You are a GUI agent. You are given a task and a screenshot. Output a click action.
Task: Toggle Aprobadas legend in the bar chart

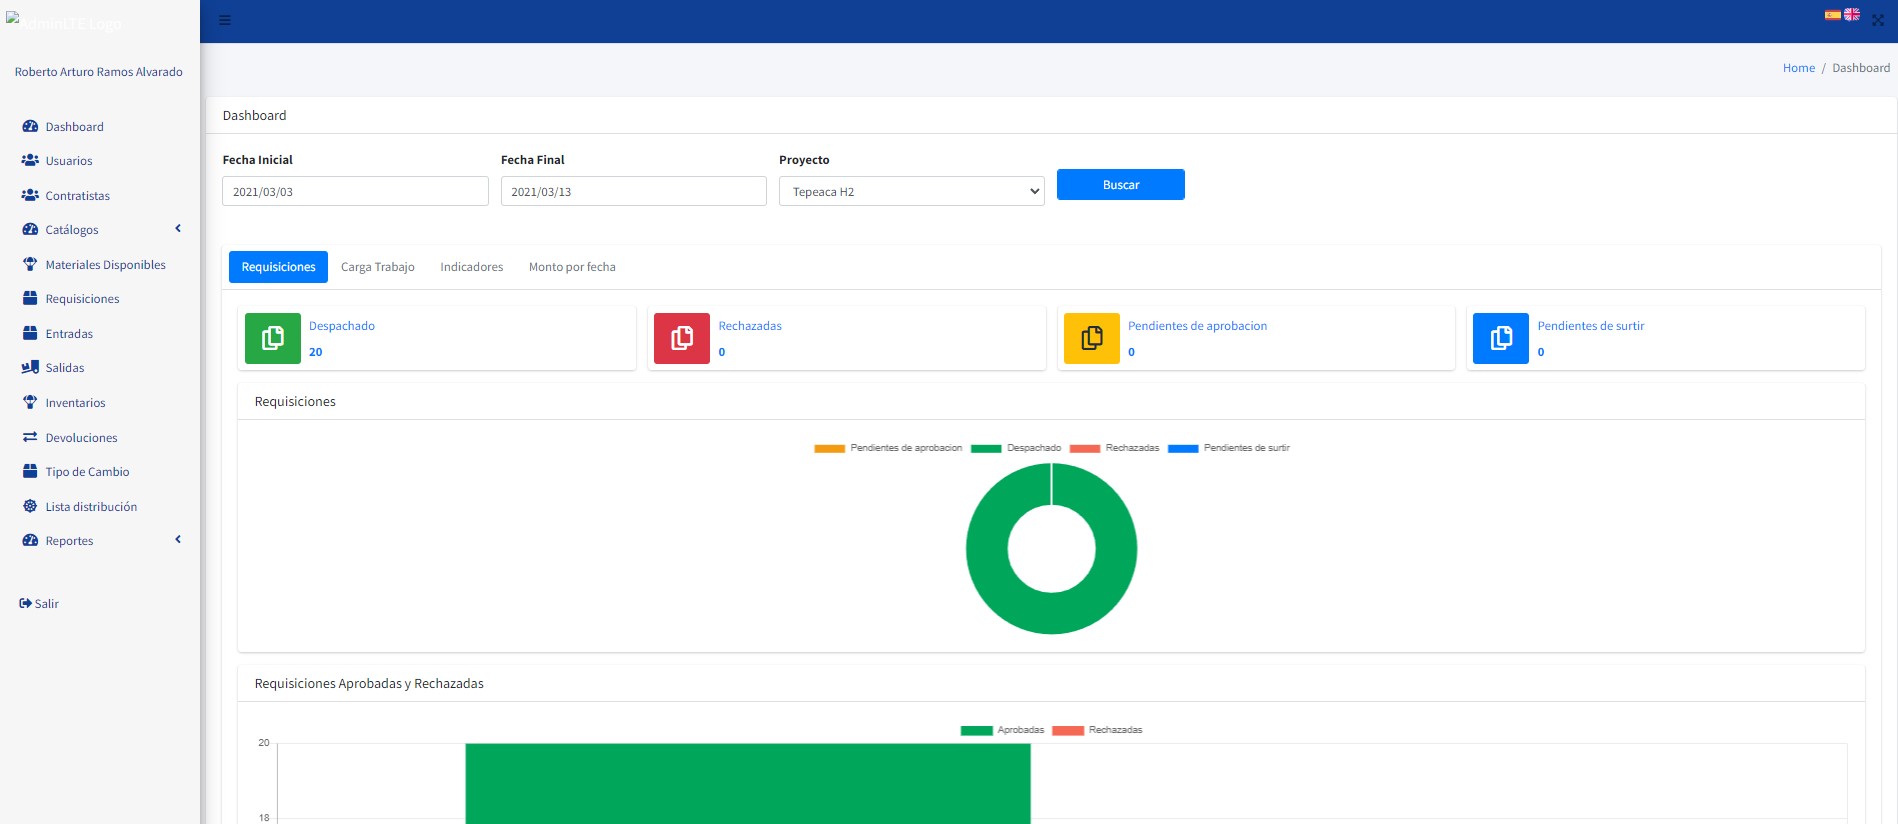pos(1002,730)
